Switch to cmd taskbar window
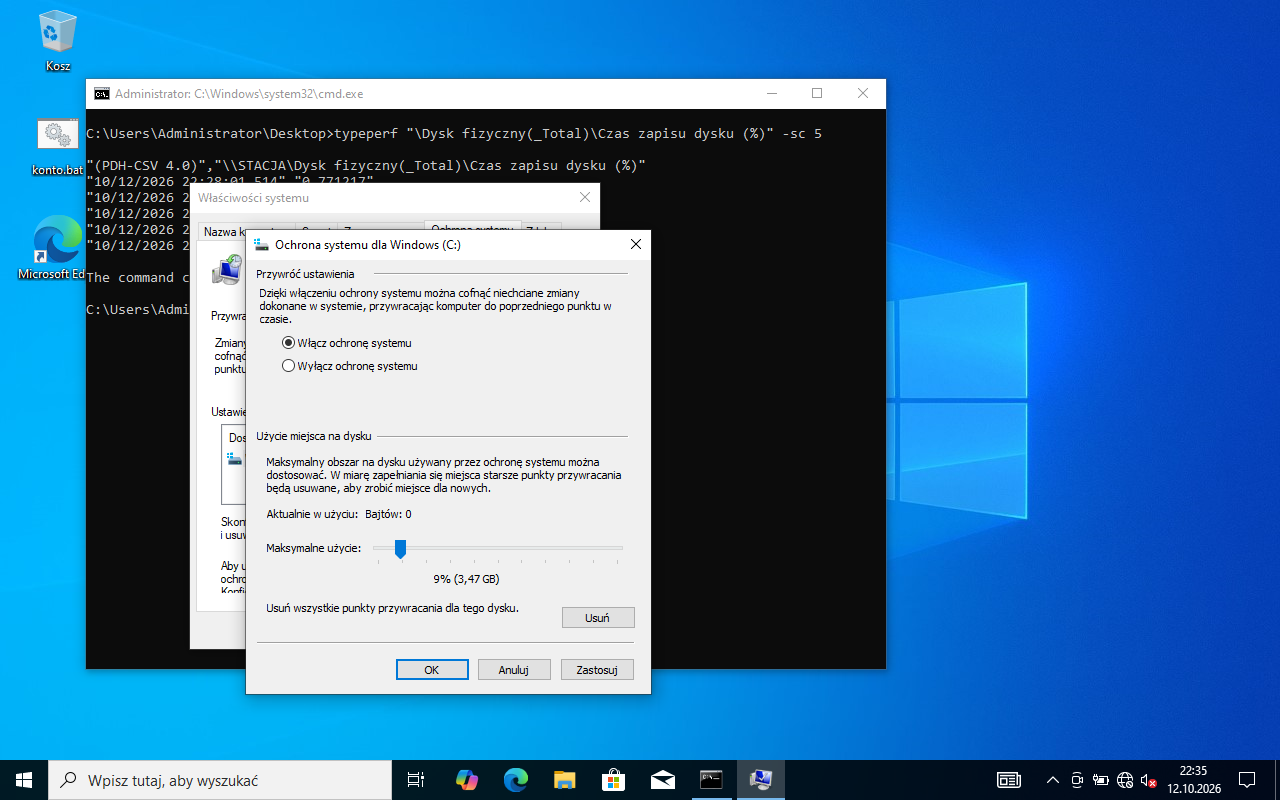Viewport: 1280px width, 800px height. pos(711,780)
